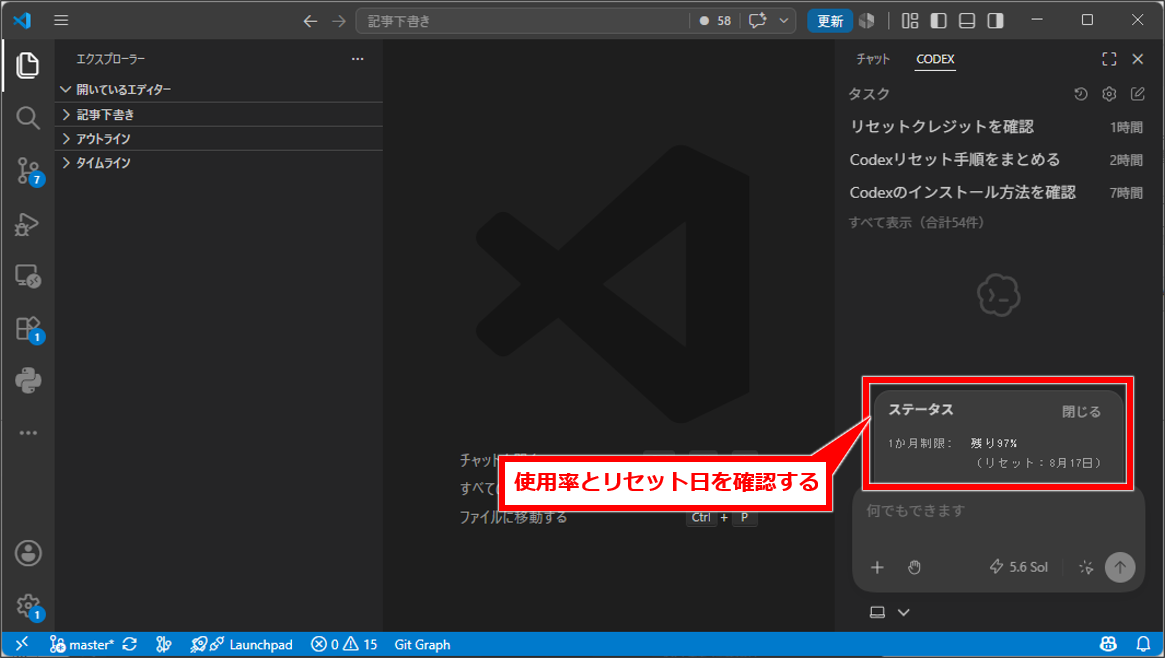Click the 58 indicator in the command center

[715, 21]
